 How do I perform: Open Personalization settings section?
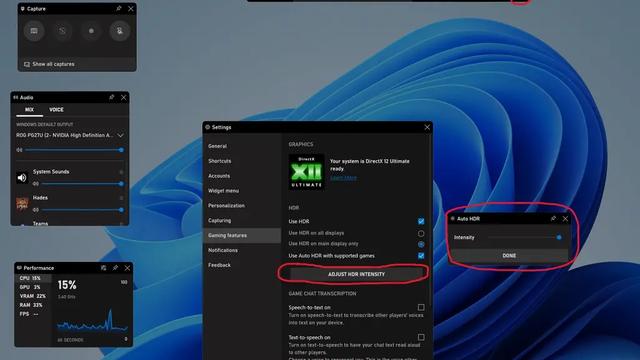(x=242, y=206)
